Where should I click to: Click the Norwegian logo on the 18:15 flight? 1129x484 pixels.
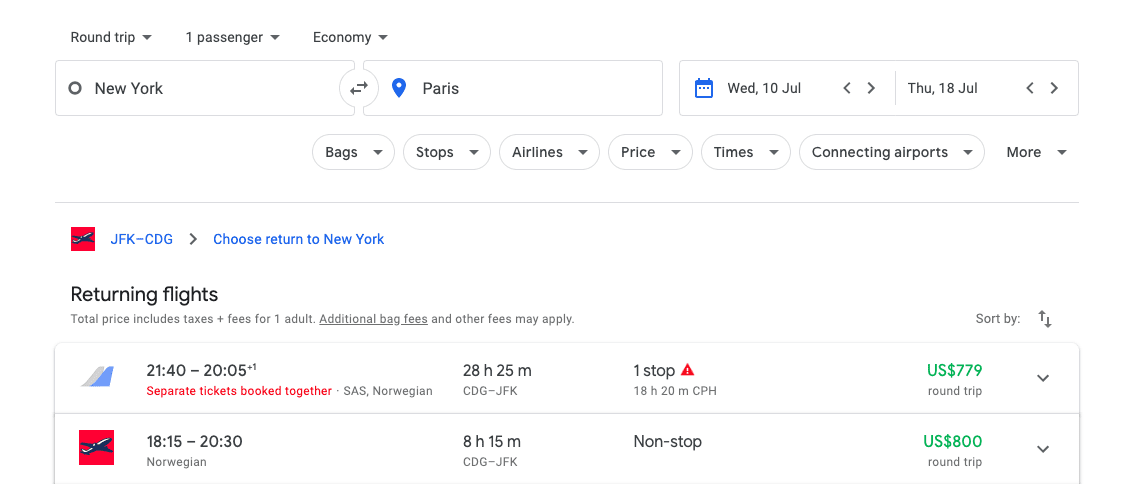coord(96,447)
